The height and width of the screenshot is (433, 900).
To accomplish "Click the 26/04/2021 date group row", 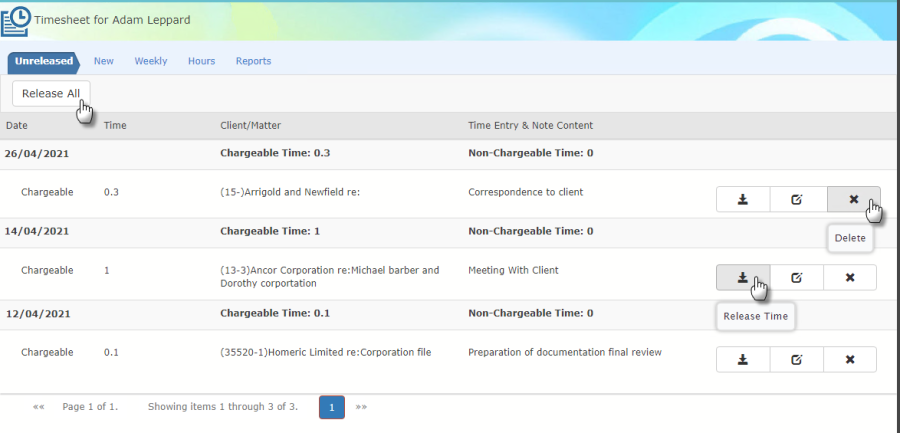I will point(450,153).
